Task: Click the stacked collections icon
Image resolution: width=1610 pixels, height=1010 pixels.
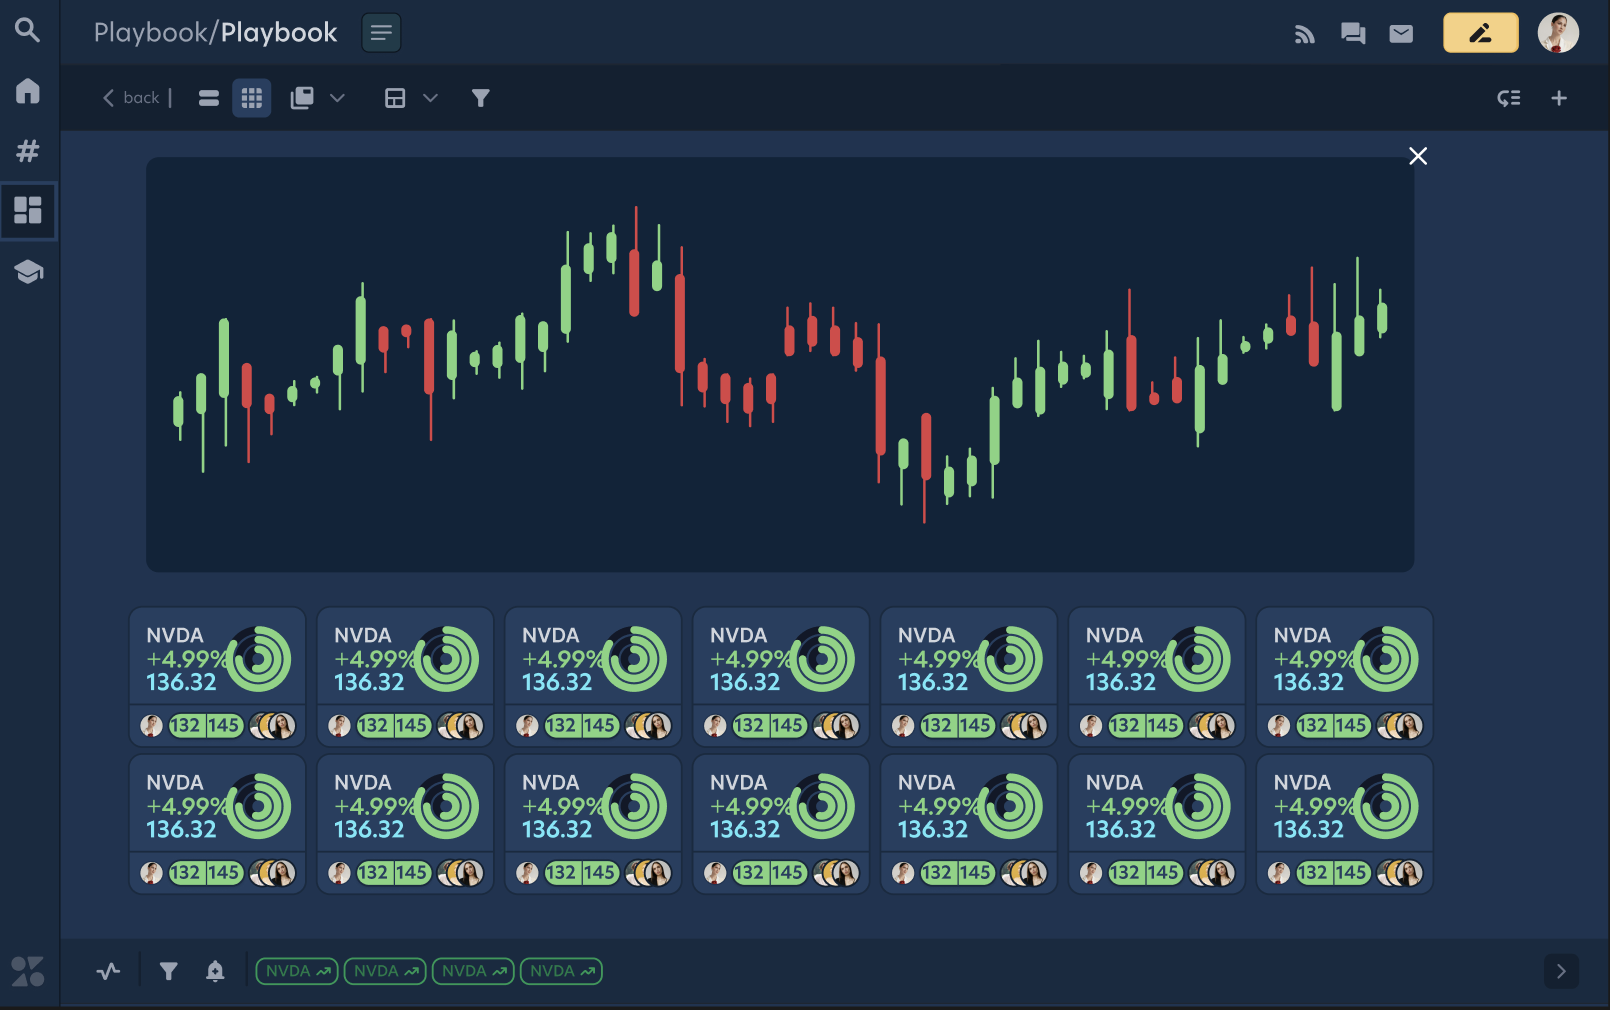Action: pyautogui.click(x=302, y=98)
